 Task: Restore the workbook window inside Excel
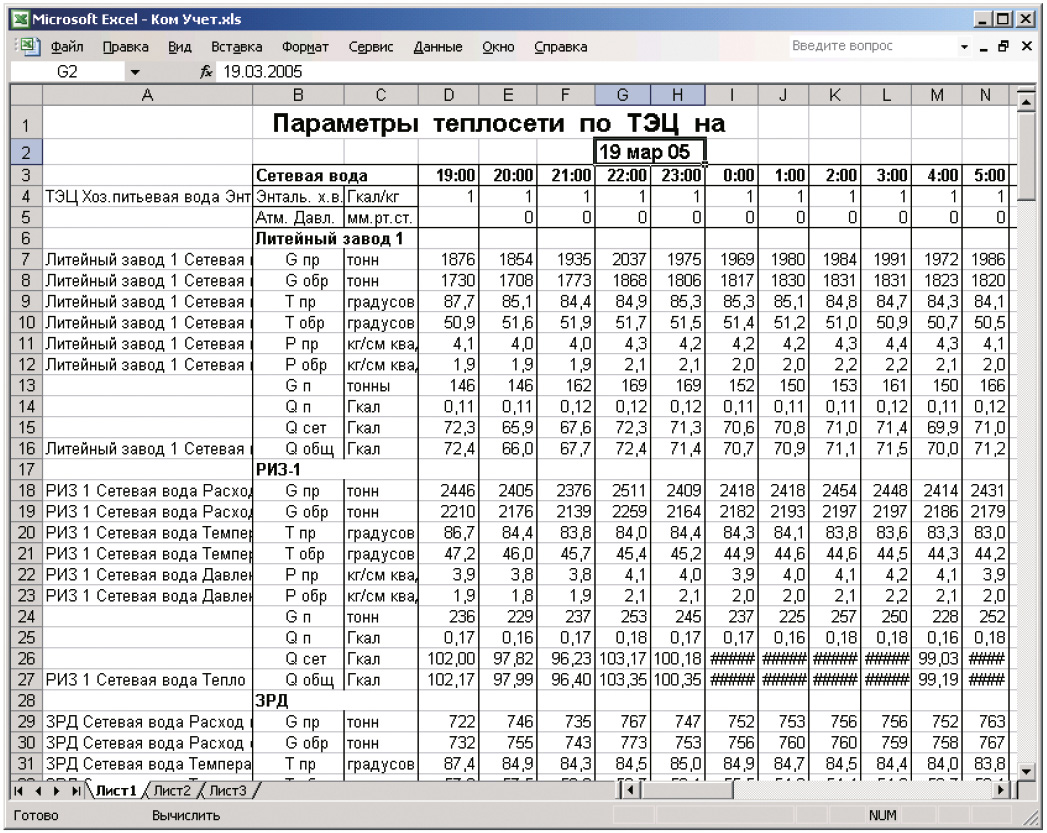coord(1004,47)
